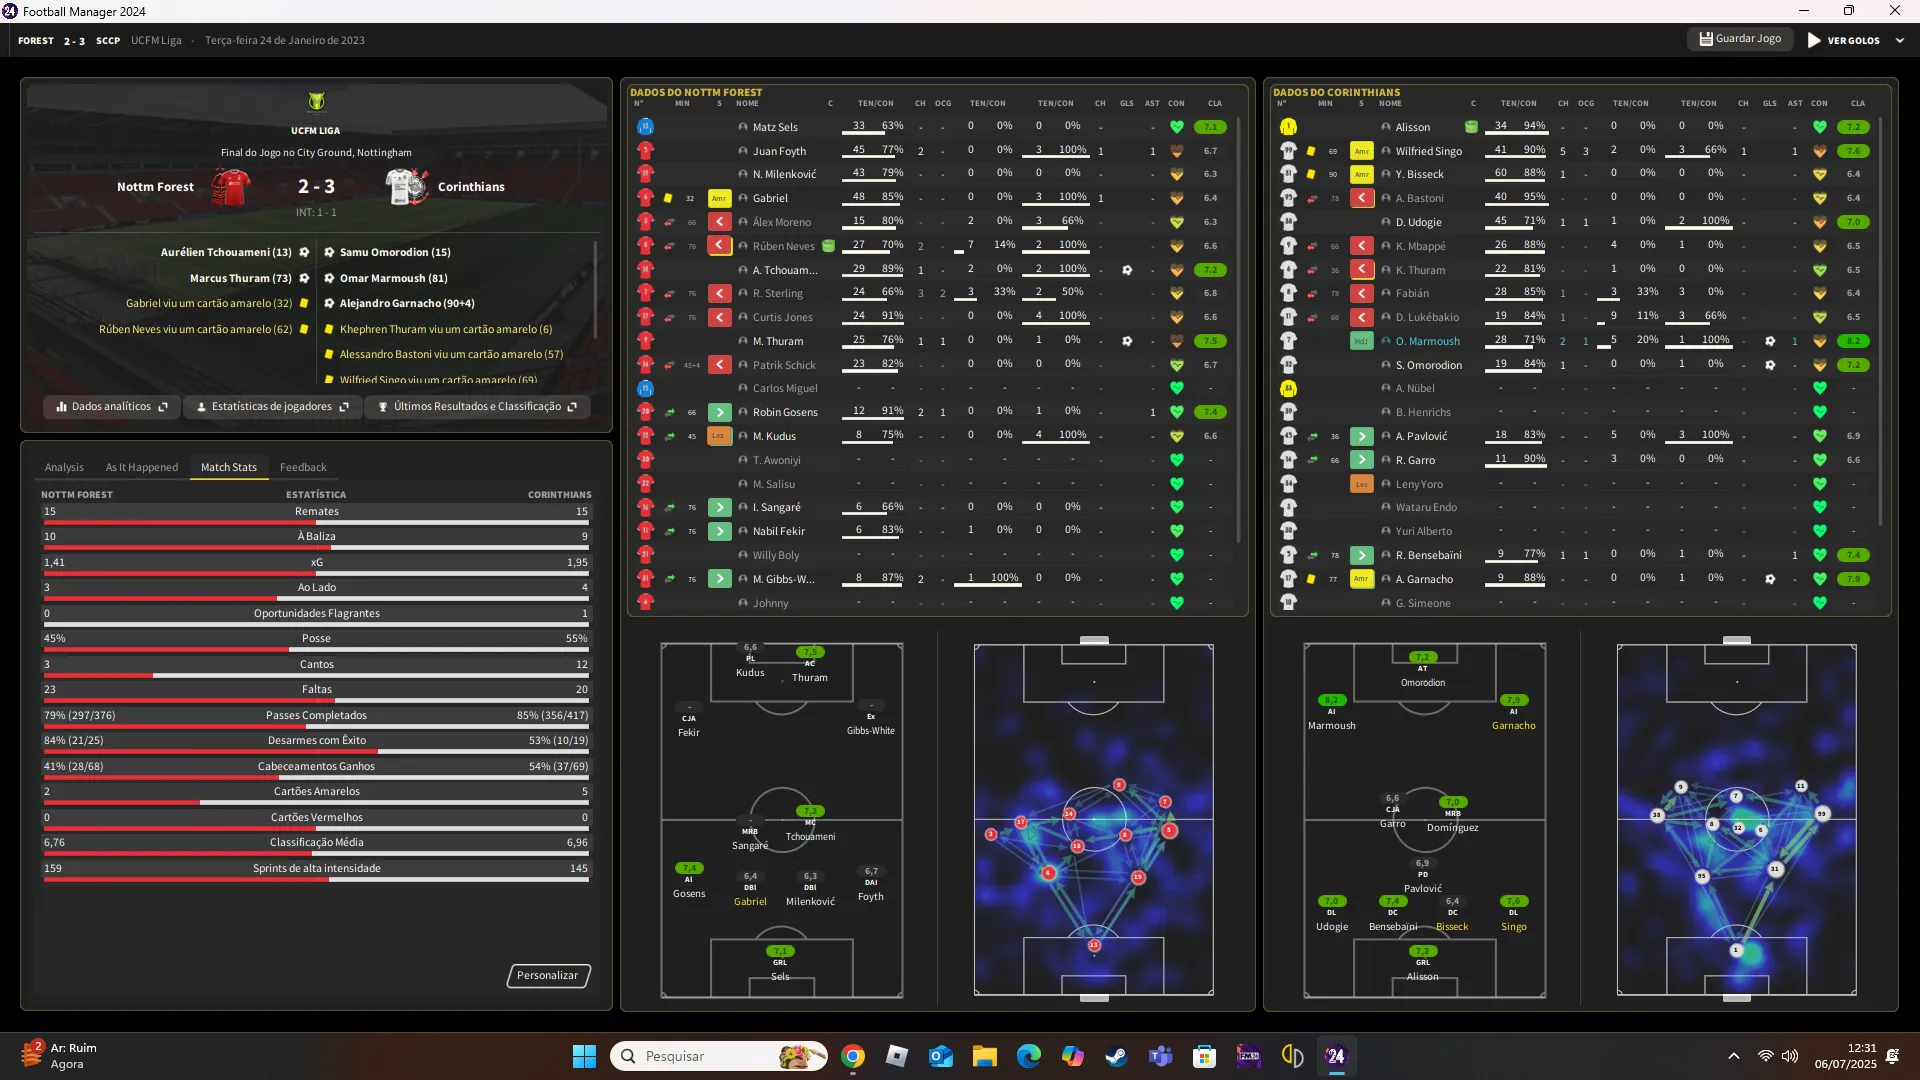Click Wilfried Singo yellow card Amr badge

click(x=1361, y=151)
